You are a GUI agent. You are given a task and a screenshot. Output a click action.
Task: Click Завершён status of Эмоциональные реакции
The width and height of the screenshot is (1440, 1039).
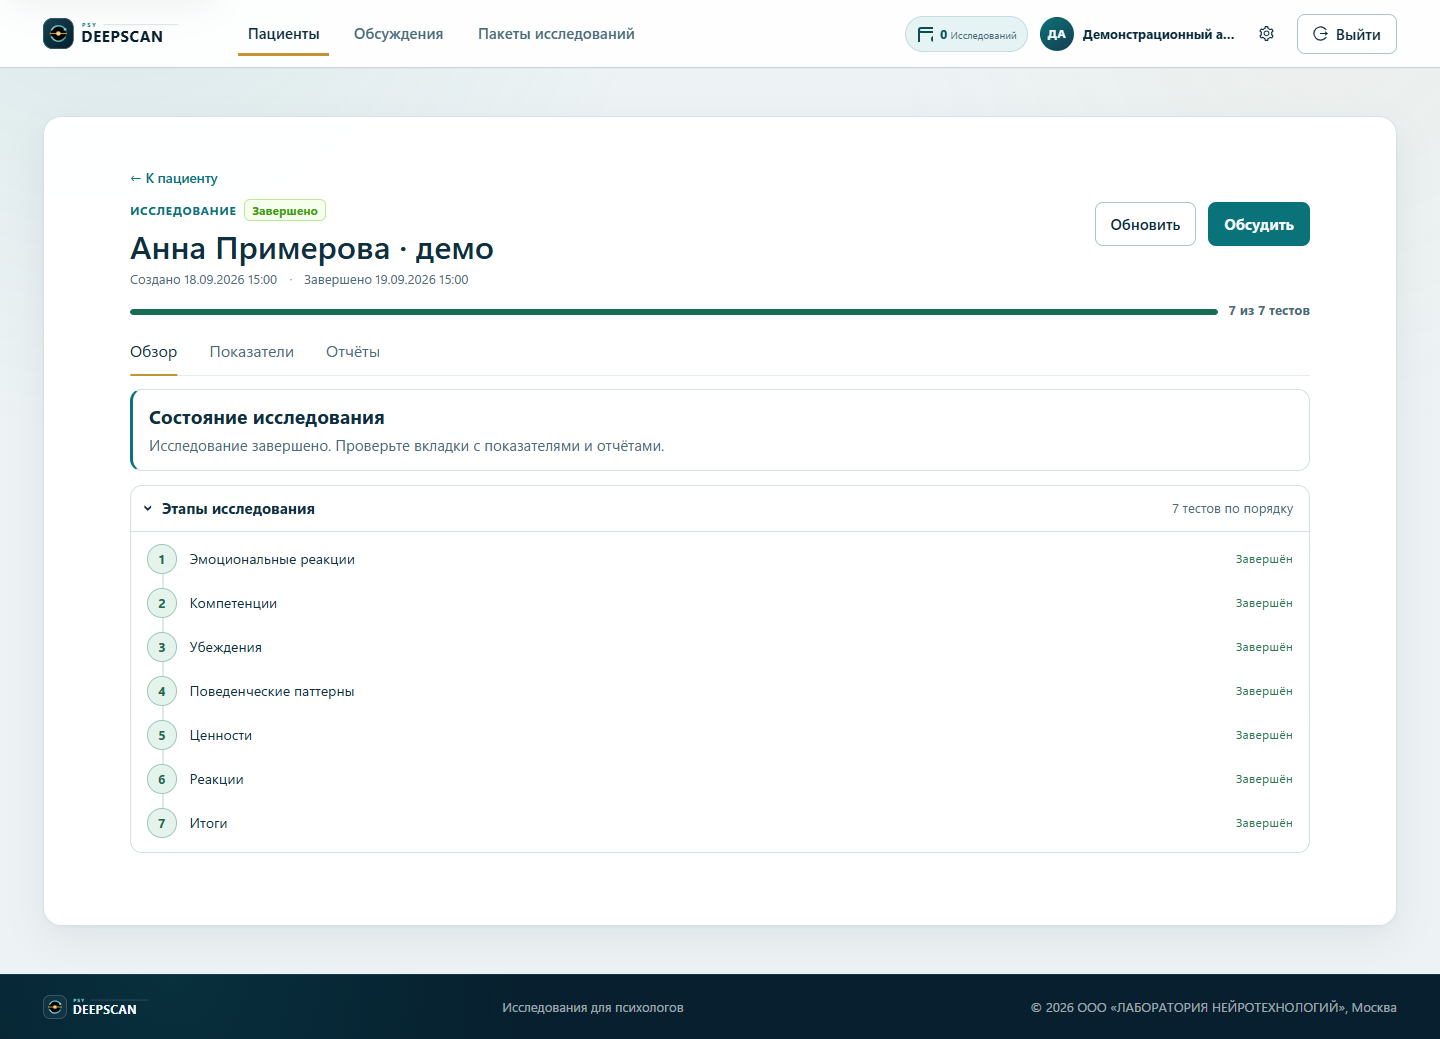pos(1264,560)
